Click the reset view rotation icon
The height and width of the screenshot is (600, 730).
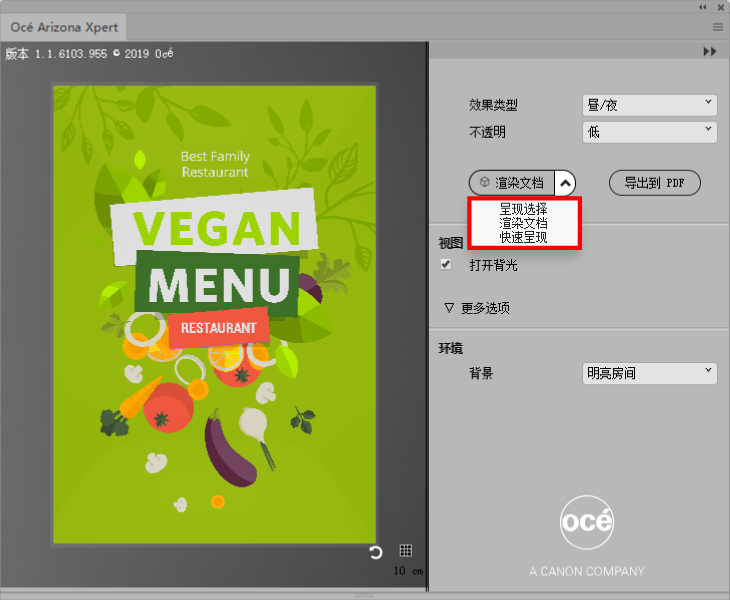[x=376, y=552]
